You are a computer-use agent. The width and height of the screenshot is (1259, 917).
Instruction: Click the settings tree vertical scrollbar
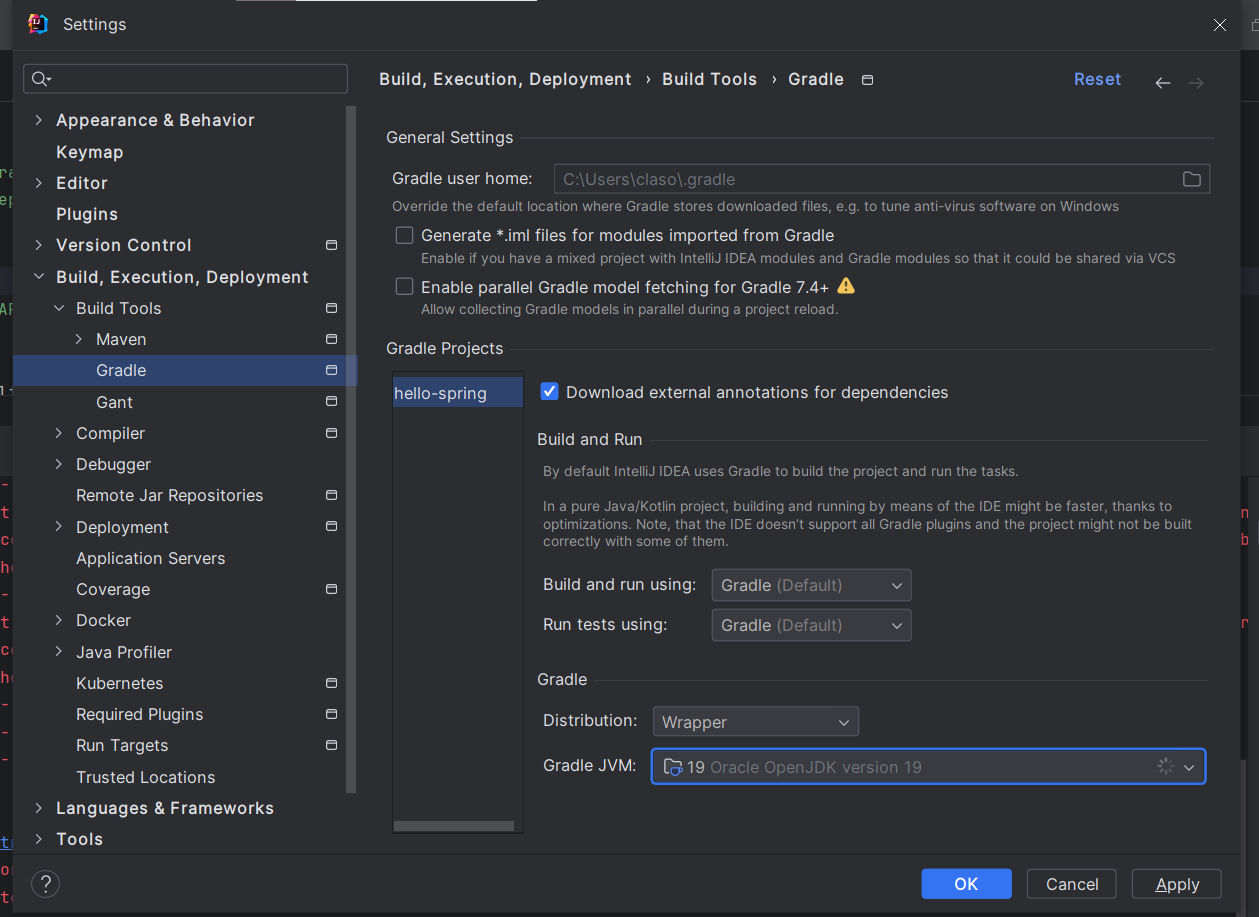click(351, 450)
